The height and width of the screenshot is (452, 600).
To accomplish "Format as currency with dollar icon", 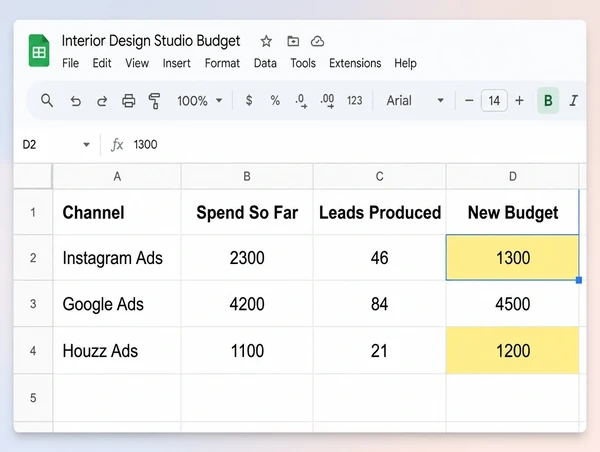I will pos(249,100).
